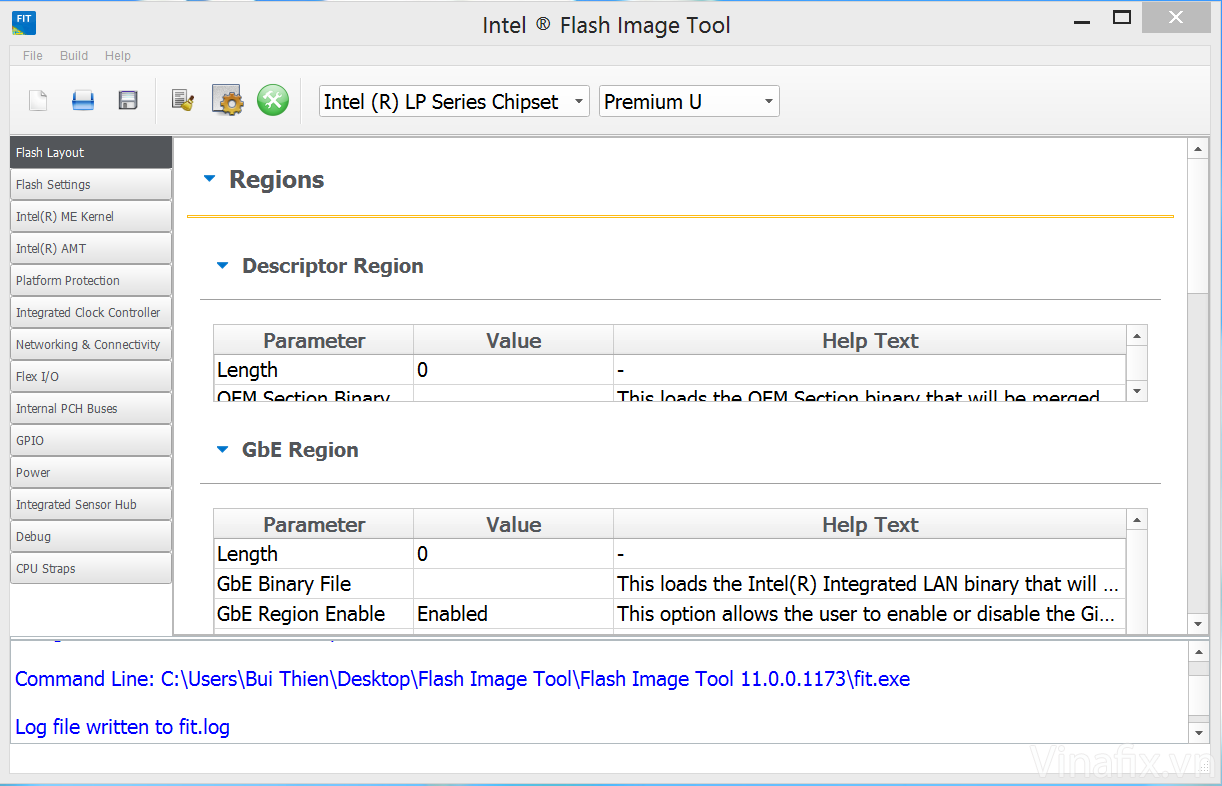The width and height of the screenshot is (1222, 786).
Task: Click the green Build image icon
Action: 273,100
